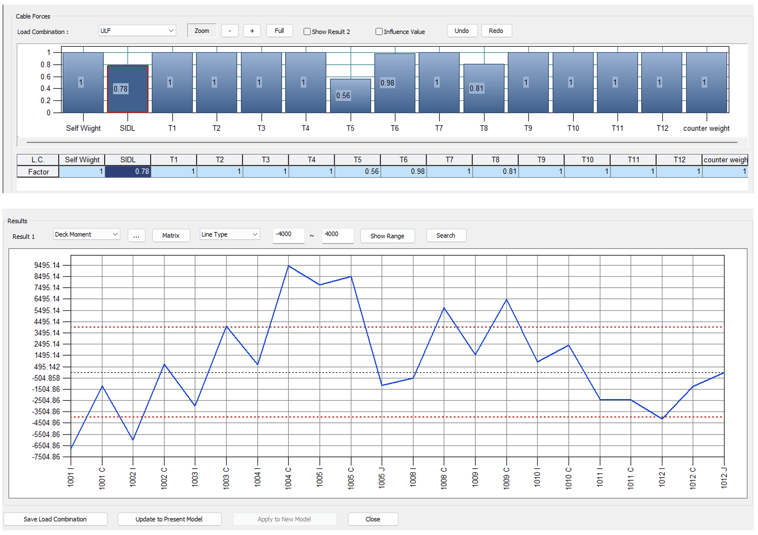Click Update to Present Model

(169, 519)
